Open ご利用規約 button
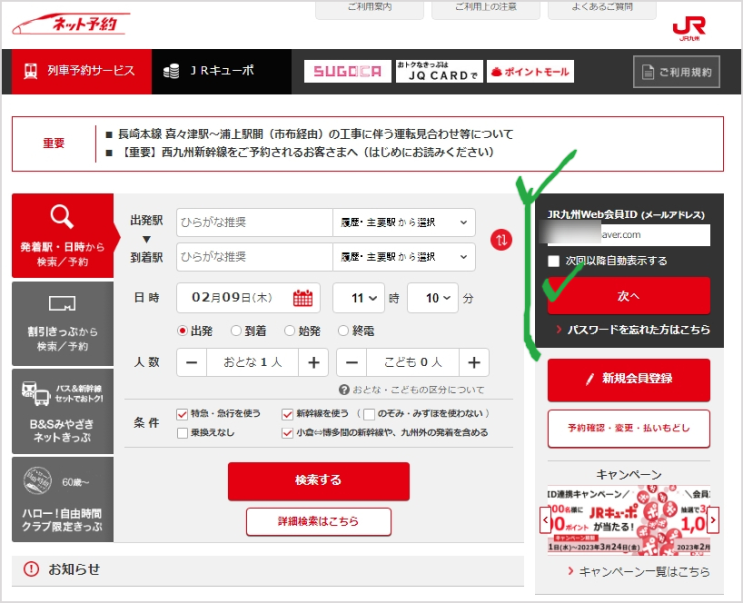This screenshot has width=743, height=603. coord(677,72)
